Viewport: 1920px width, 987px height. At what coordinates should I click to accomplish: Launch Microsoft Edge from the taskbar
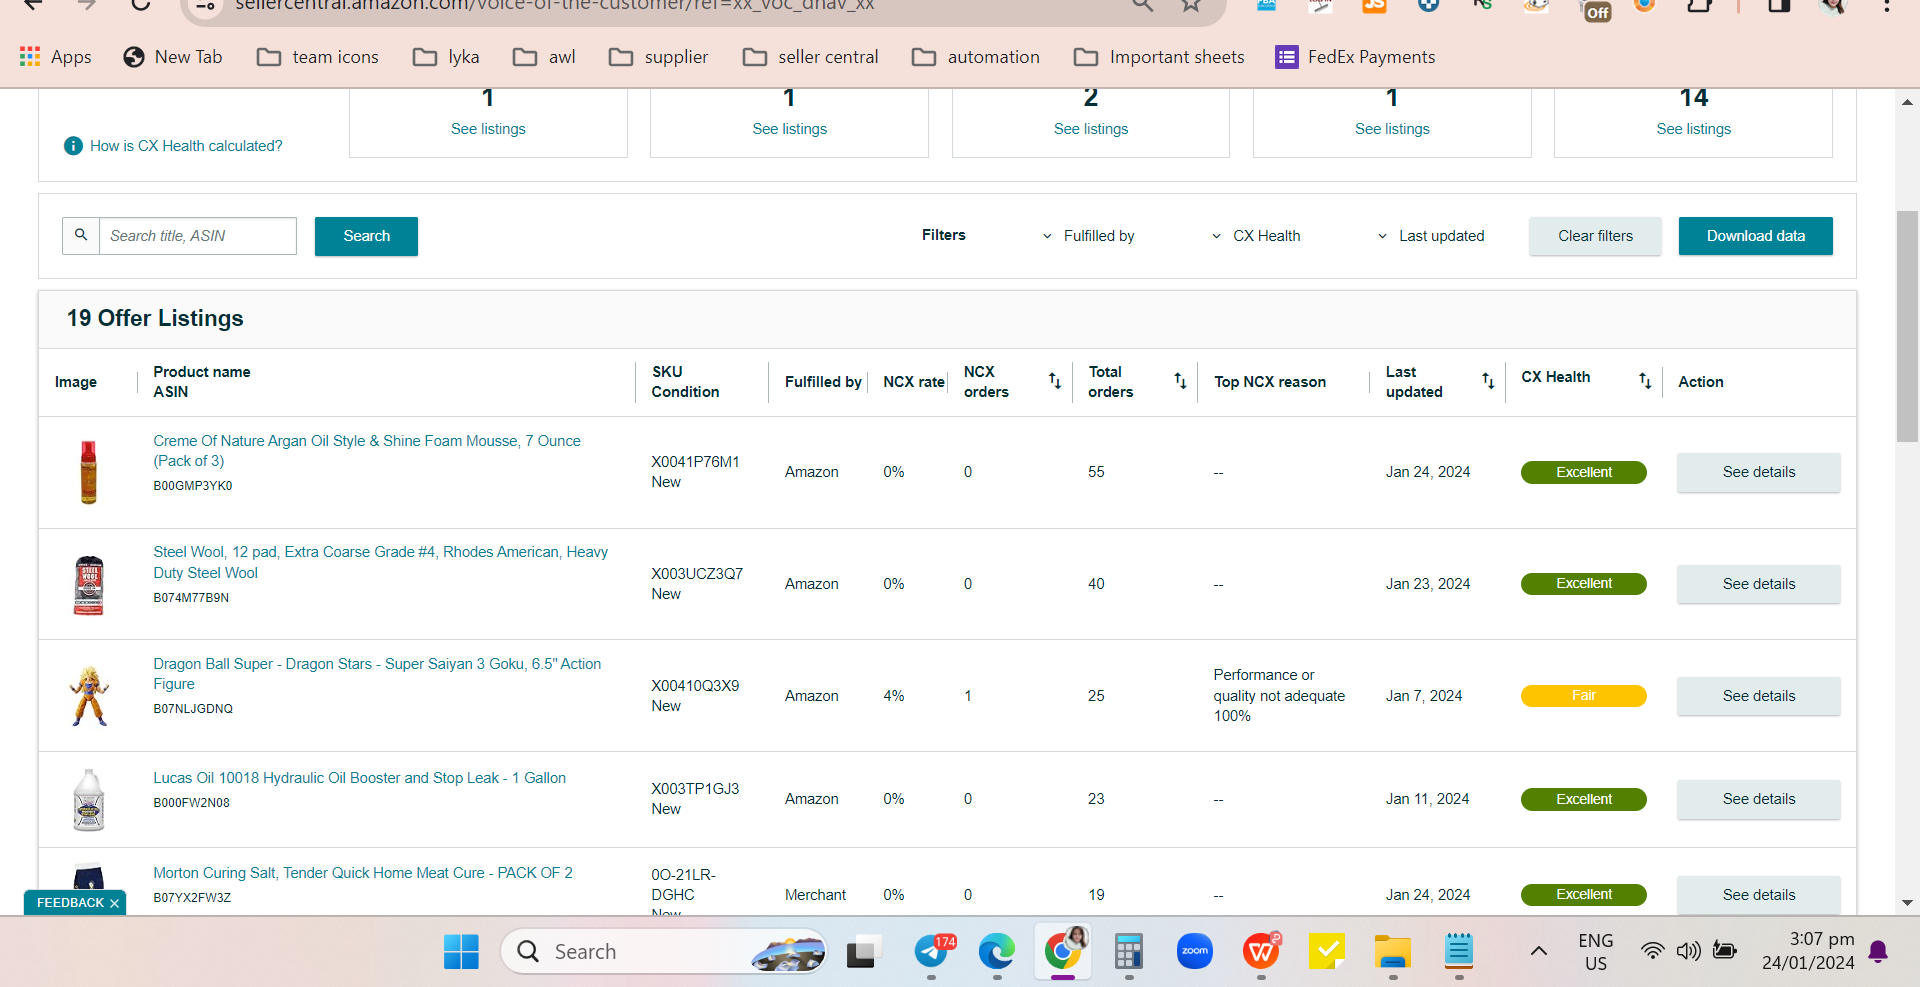(997, 952)
